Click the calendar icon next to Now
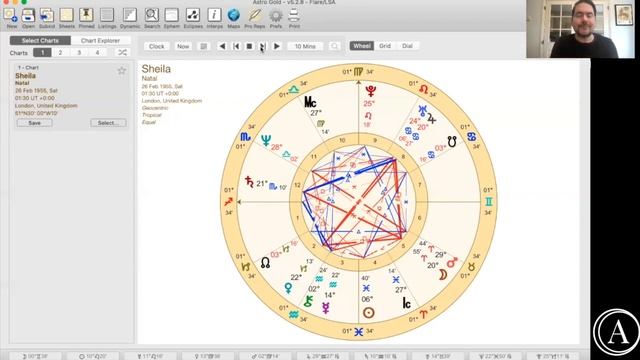 coord(203,46)
